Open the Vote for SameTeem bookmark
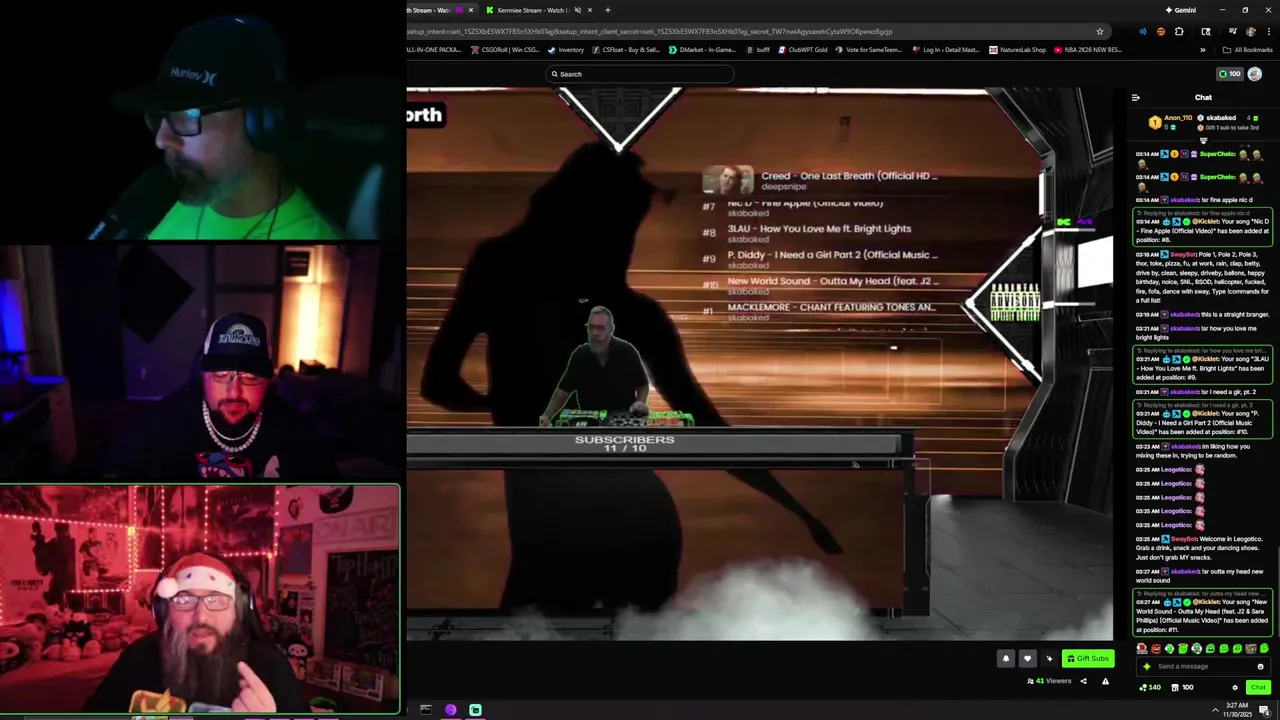The height and width of the screenshot is (720, 1280). [869, 50]
